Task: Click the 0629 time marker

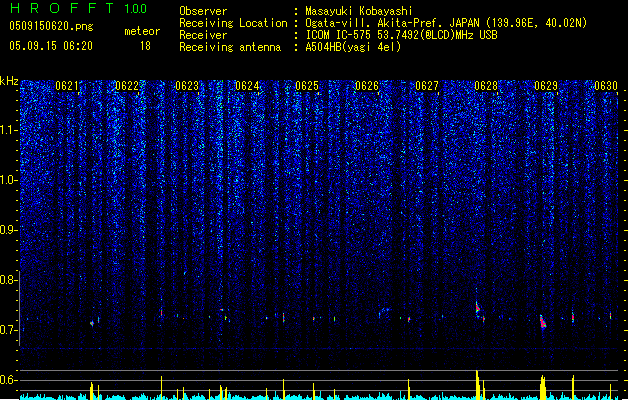Action: [x=546, y=86]
